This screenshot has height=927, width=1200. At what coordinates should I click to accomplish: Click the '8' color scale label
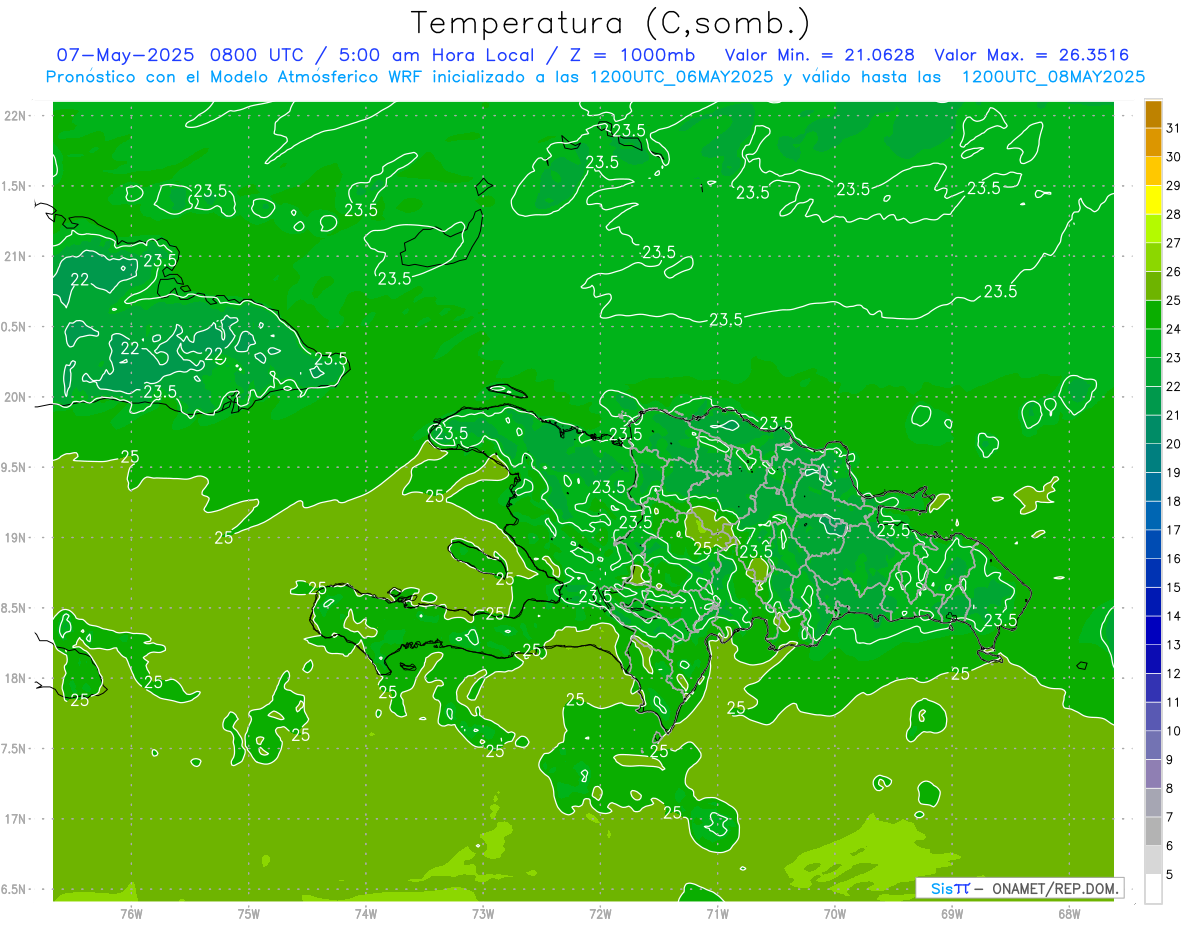click(1170, 788)
